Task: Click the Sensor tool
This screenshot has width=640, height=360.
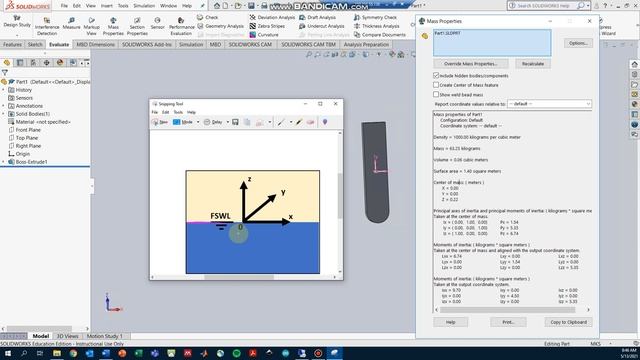Action: tap(157, 23)
